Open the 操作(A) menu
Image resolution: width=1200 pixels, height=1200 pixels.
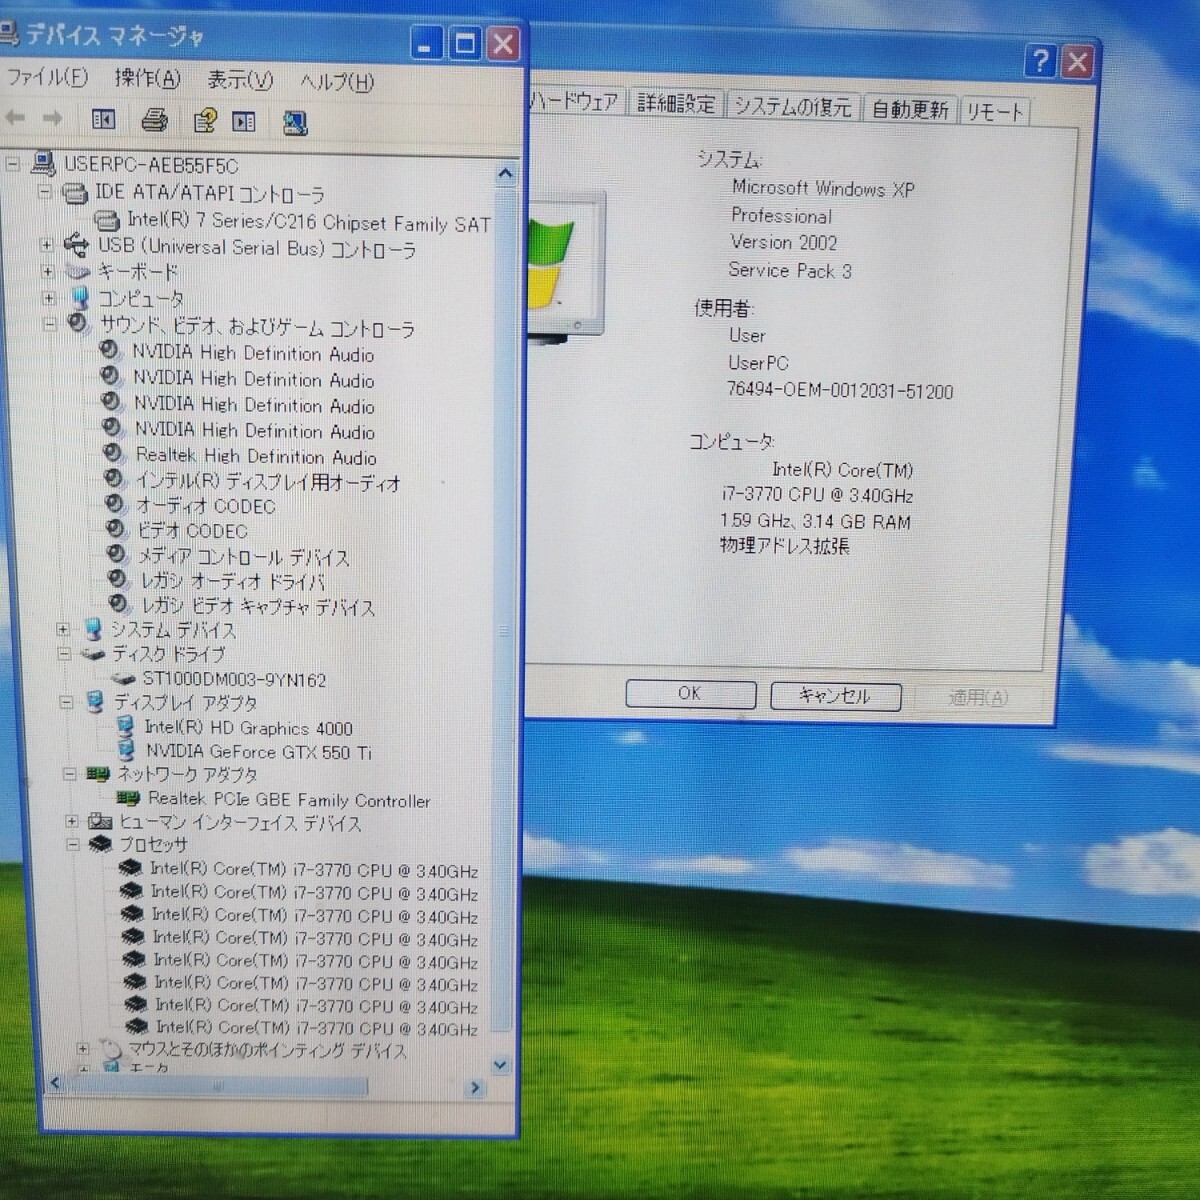pos(147,78)
